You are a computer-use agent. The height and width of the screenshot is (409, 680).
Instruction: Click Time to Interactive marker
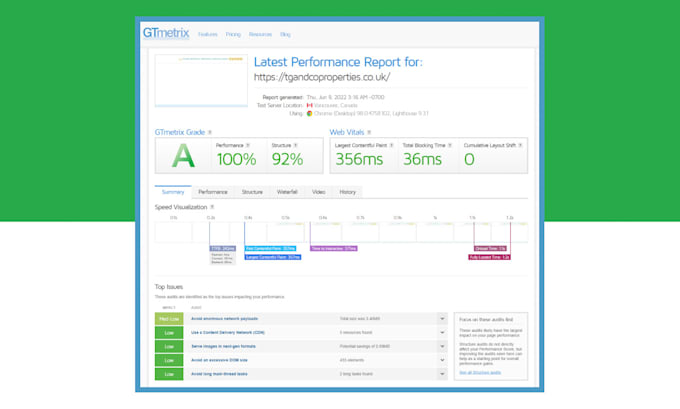tap(333, 249)
